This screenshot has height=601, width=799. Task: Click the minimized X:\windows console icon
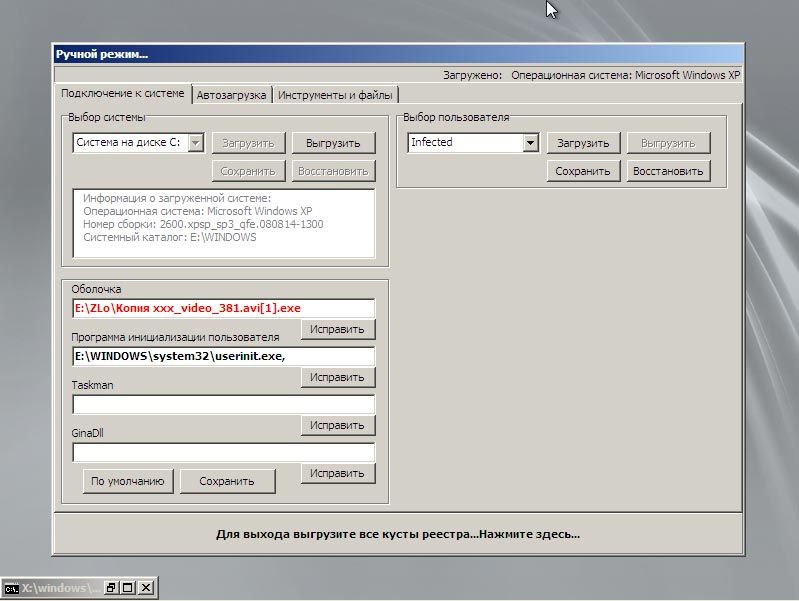click(11, 588)
